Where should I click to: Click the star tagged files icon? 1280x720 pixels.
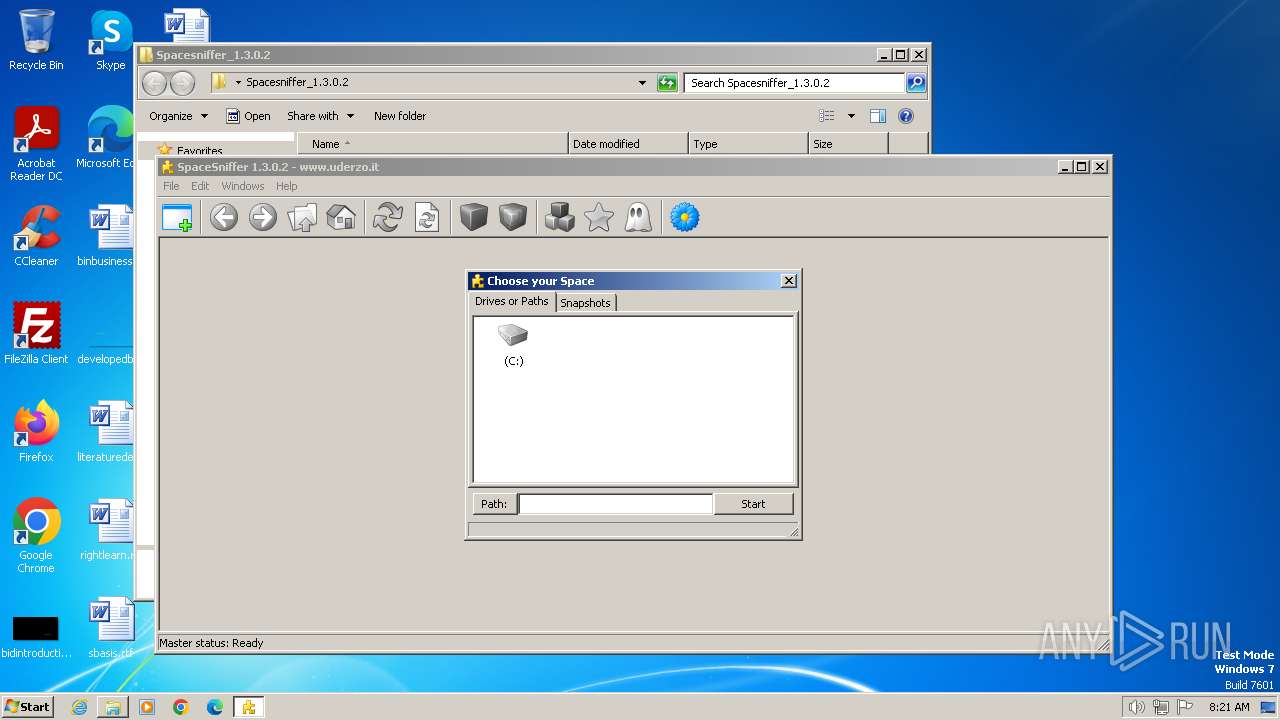pos(599,217)
